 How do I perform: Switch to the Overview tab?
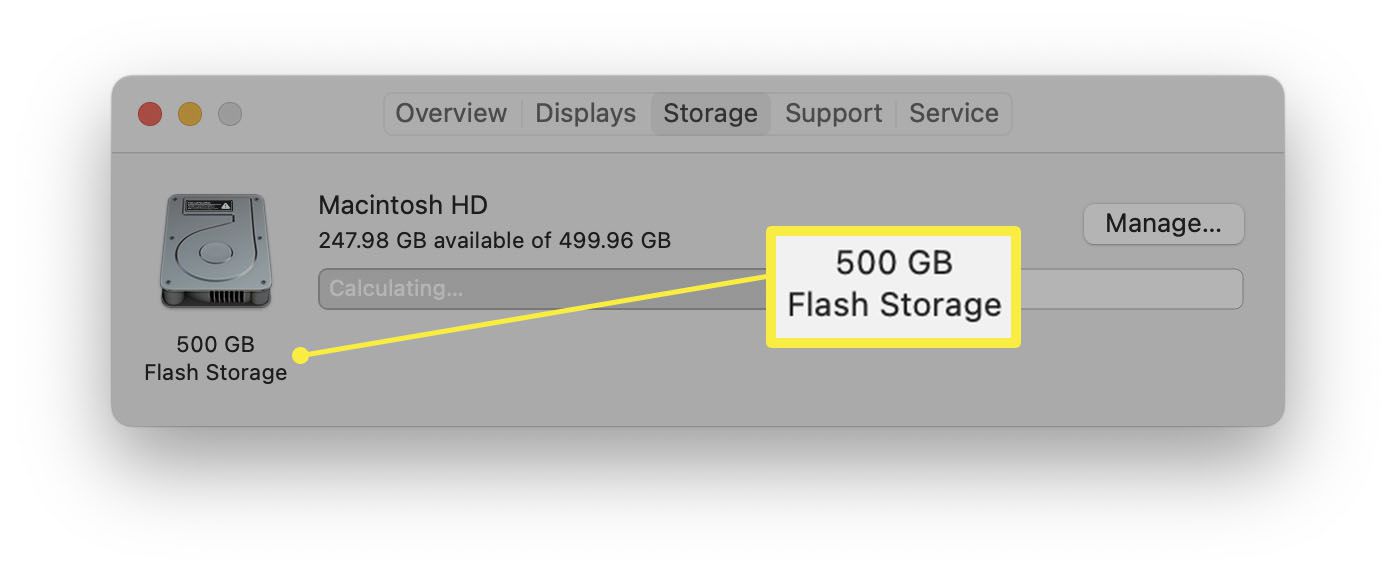click(451, 114)
